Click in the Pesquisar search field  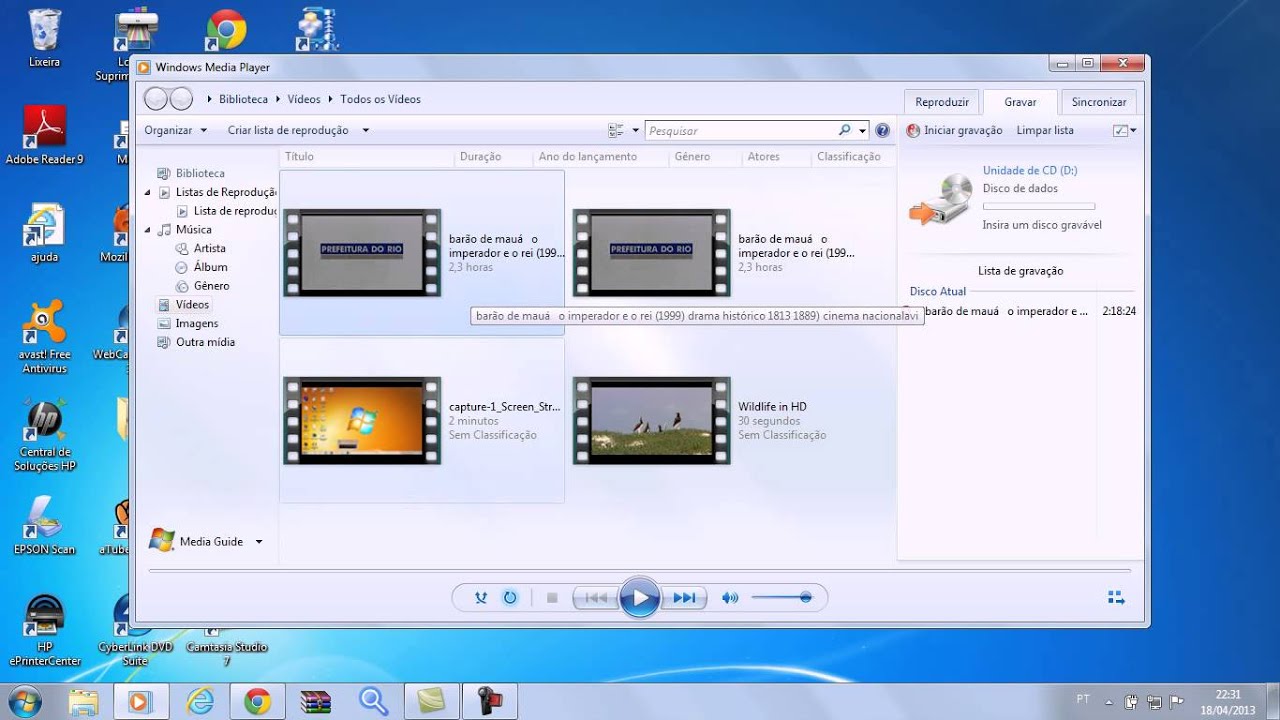[x=742, y=130]
